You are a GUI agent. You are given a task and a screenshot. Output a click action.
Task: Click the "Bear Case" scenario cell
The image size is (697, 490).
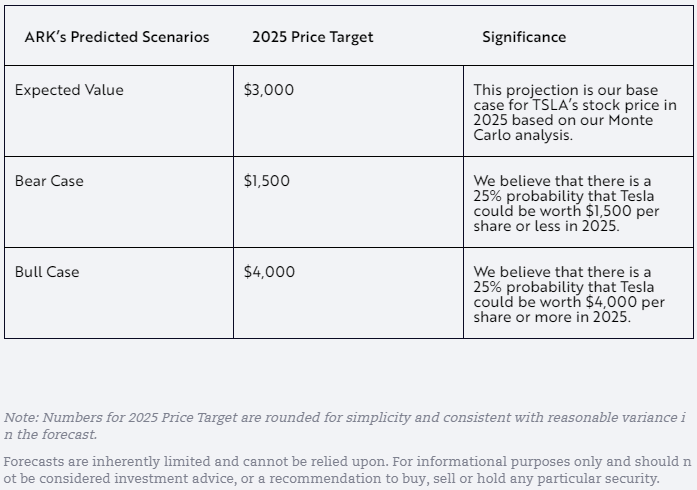point(49,181)
